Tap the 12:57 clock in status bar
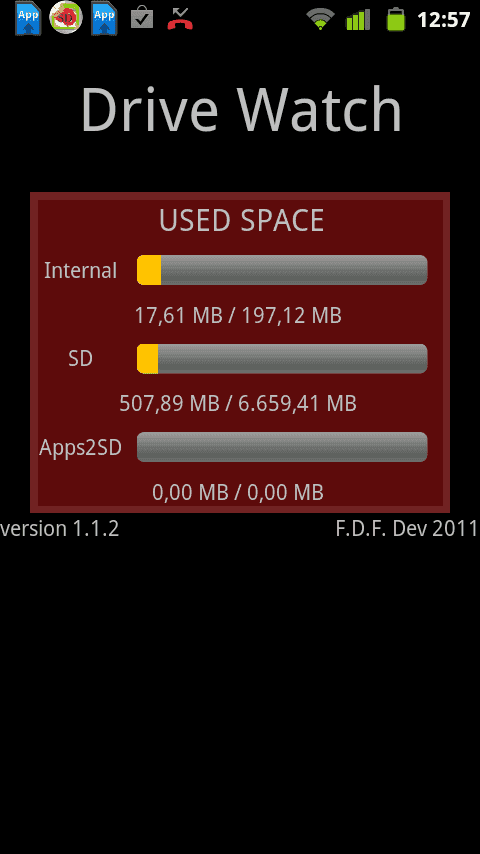The width and height of the screenshot is (480, 854). 443,20
